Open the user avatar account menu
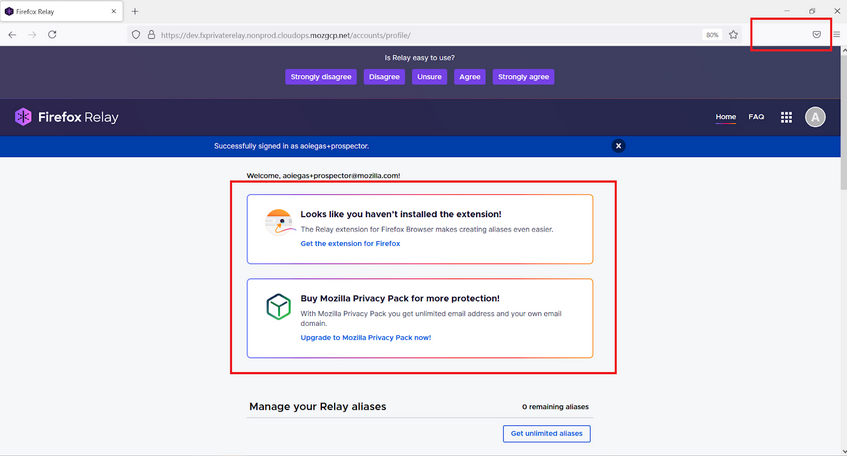The width and height of the screenshot is (847, 456). pyautogui.click(x=815, y=117)
